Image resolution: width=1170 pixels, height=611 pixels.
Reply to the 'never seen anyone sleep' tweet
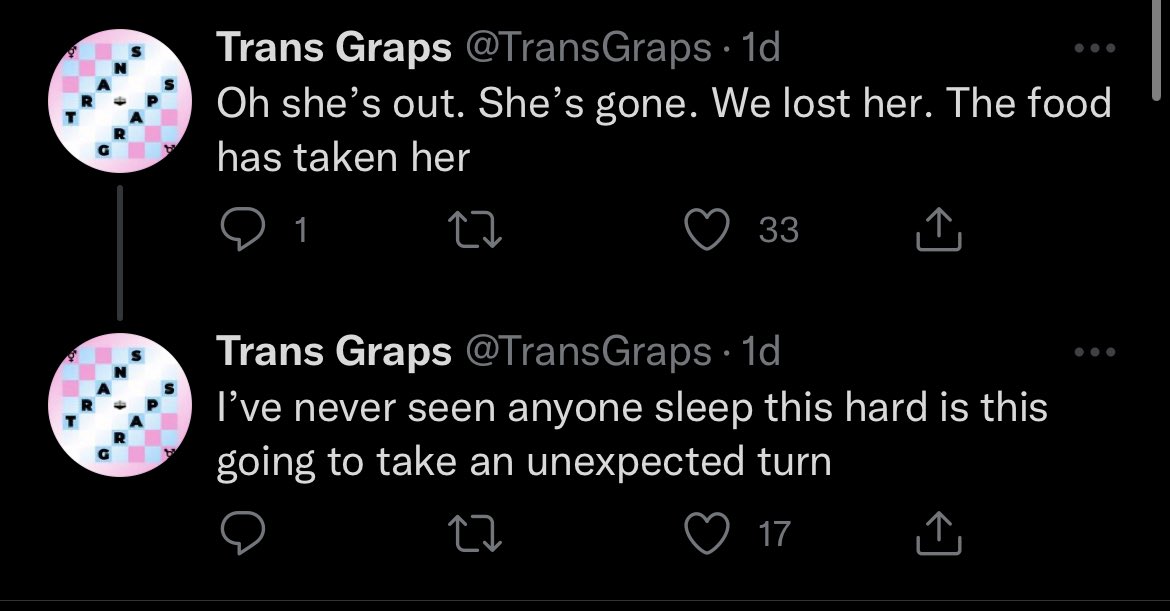point(239,534)
